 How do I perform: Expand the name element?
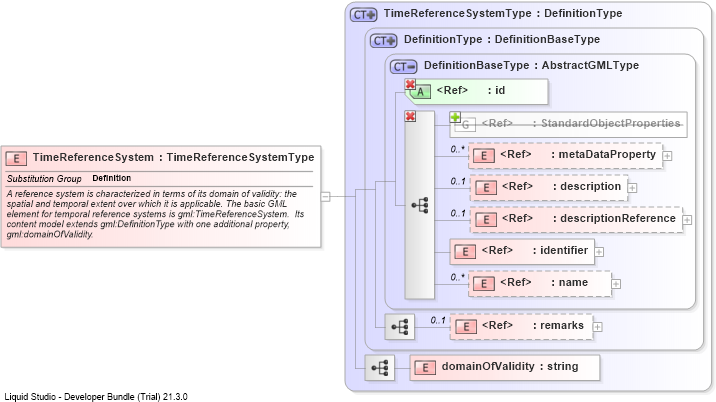click(616, 284)
